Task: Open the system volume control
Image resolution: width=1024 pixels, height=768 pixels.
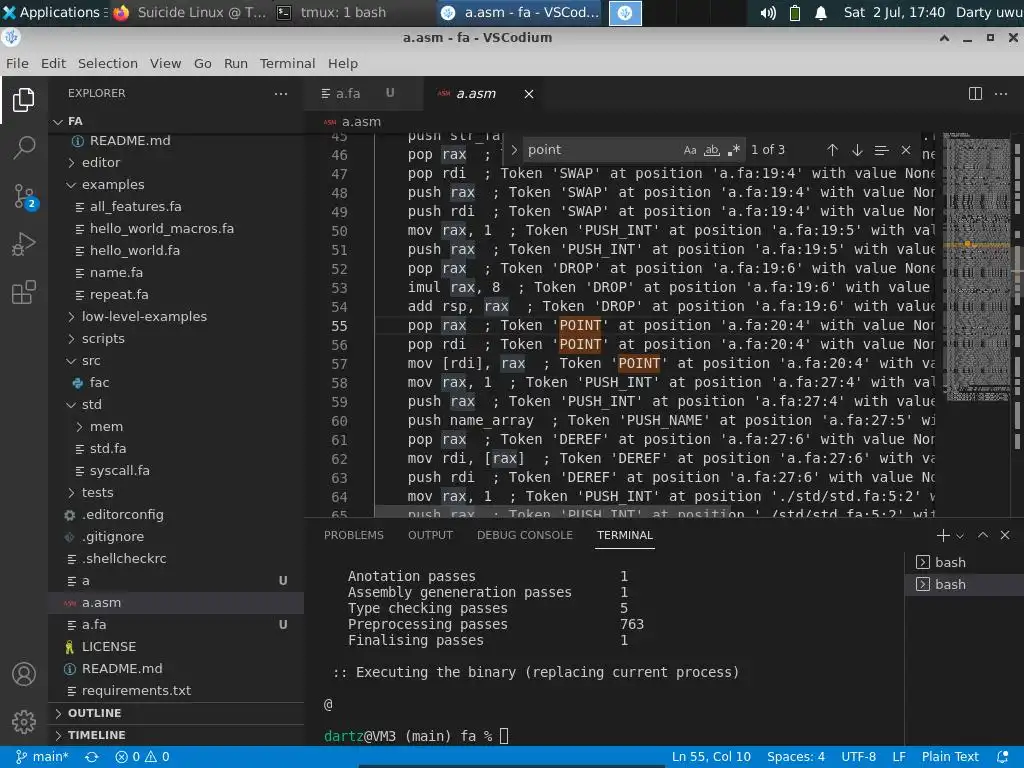Action: [x=768, y=13]
